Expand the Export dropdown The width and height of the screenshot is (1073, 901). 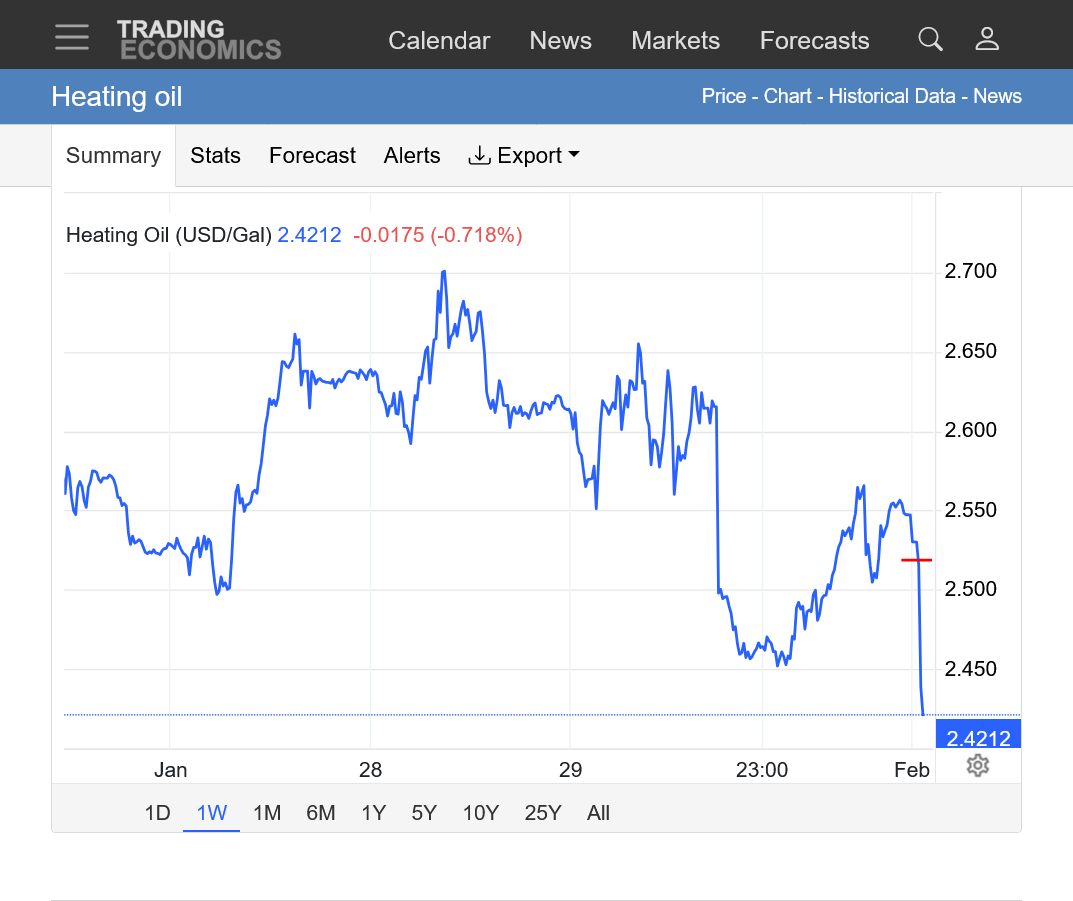[x=524, y=156]
